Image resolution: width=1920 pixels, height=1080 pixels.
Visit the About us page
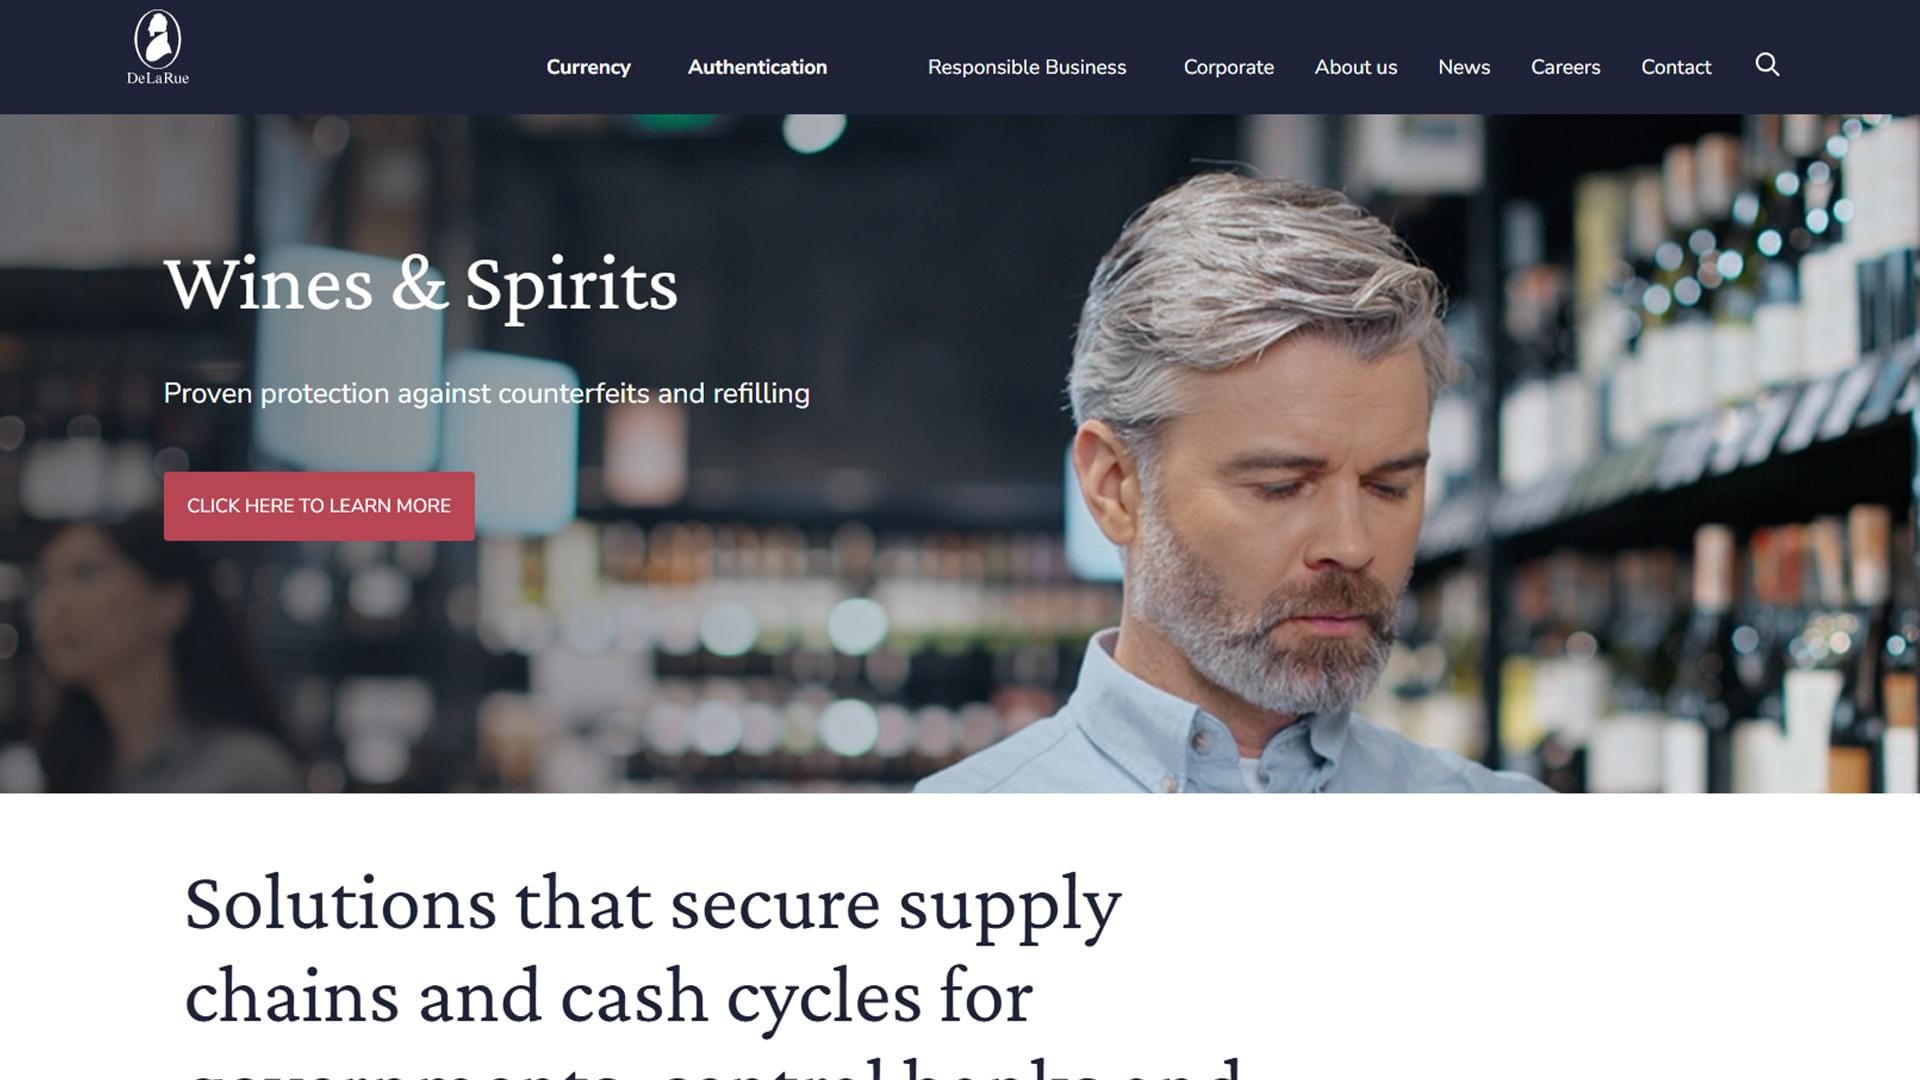1356,67
